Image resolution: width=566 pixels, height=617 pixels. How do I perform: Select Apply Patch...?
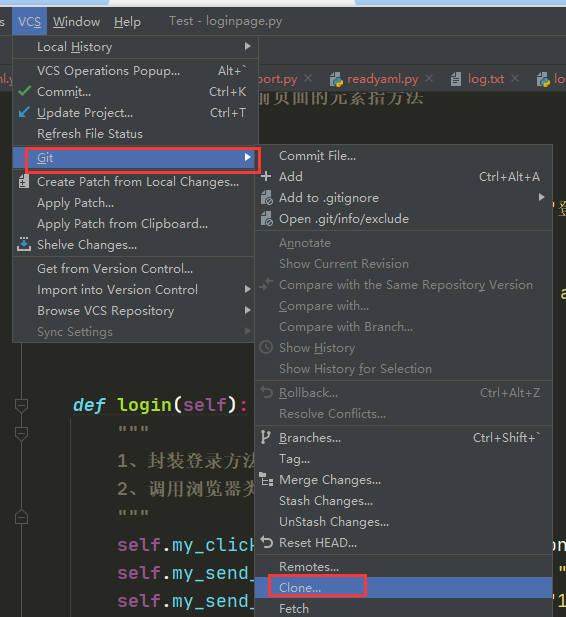[135, 203]
